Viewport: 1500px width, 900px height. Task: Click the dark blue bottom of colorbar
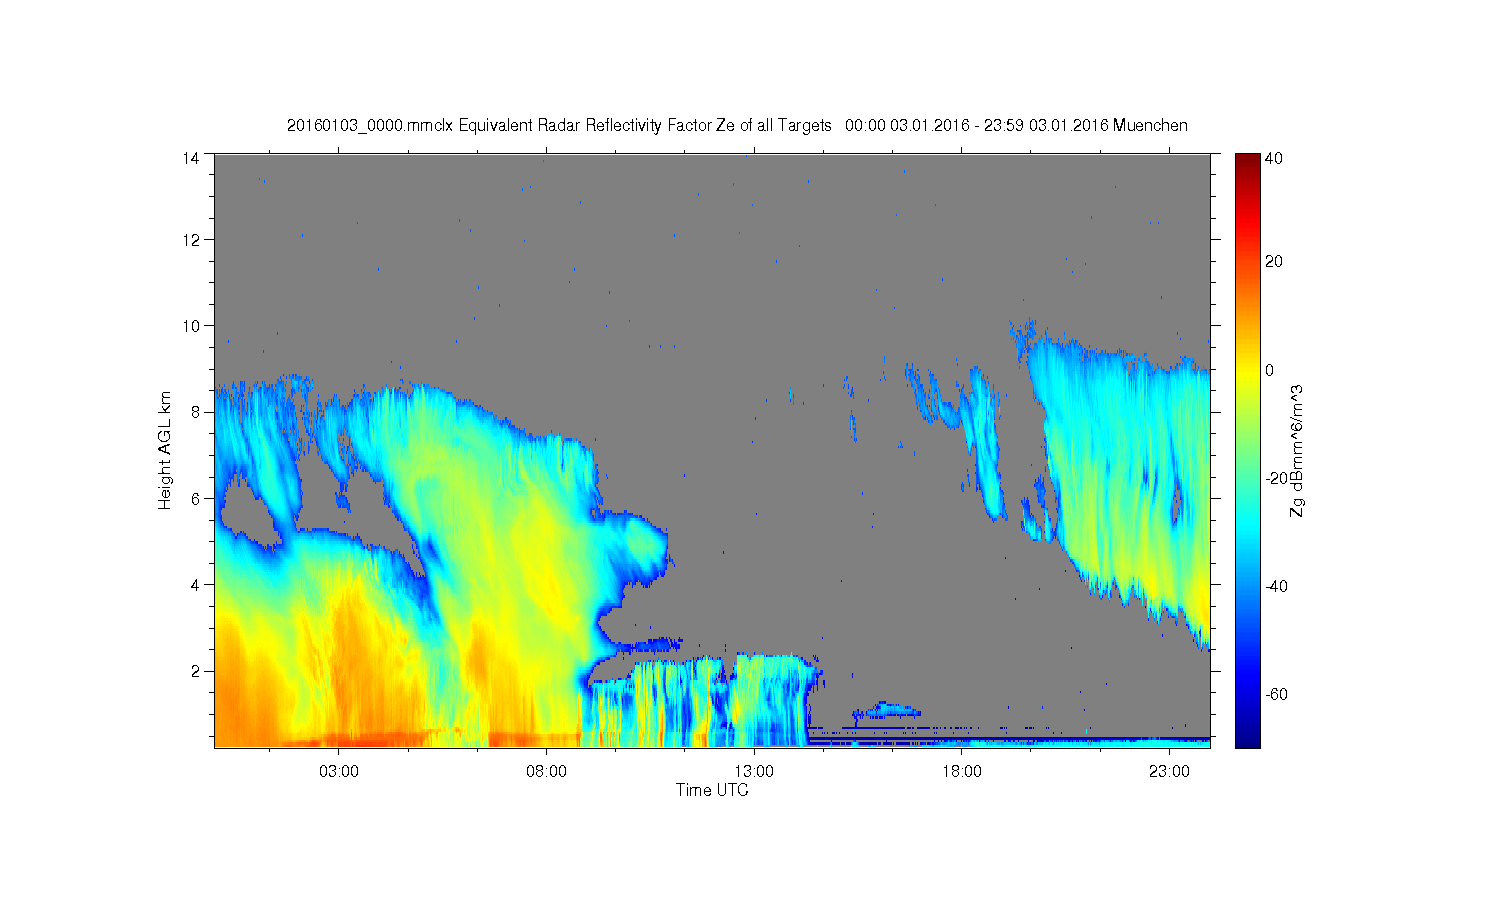1247,738
